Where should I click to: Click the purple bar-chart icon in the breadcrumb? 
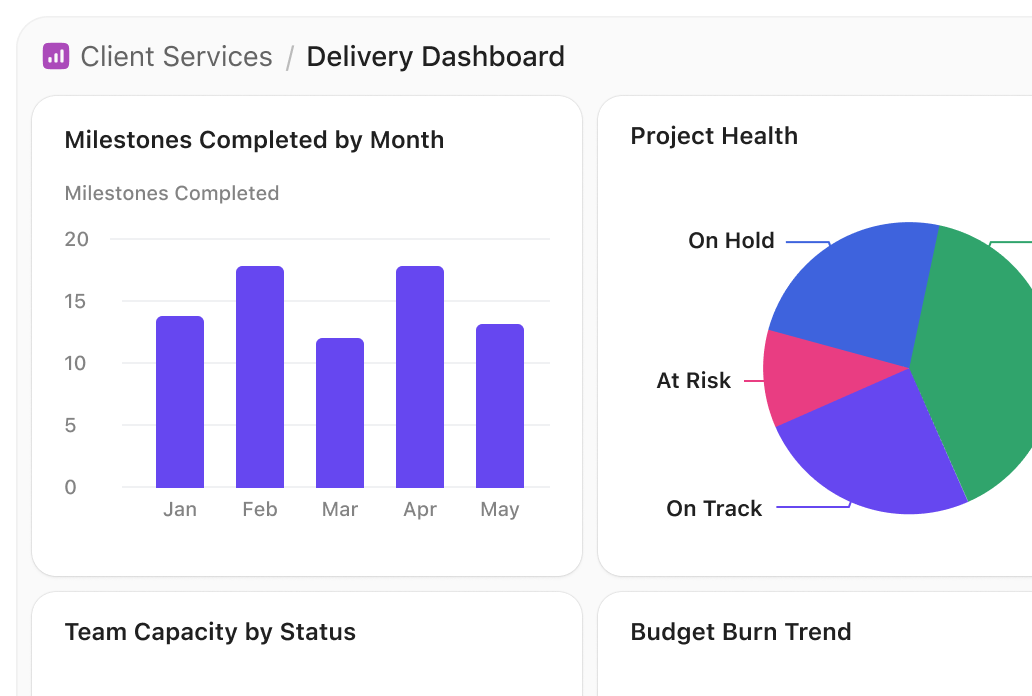56,57
